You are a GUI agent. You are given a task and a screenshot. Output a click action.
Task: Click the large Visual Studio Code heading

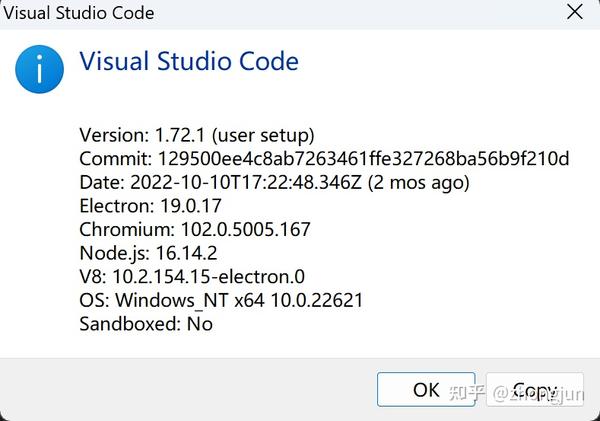coord(189,61)
